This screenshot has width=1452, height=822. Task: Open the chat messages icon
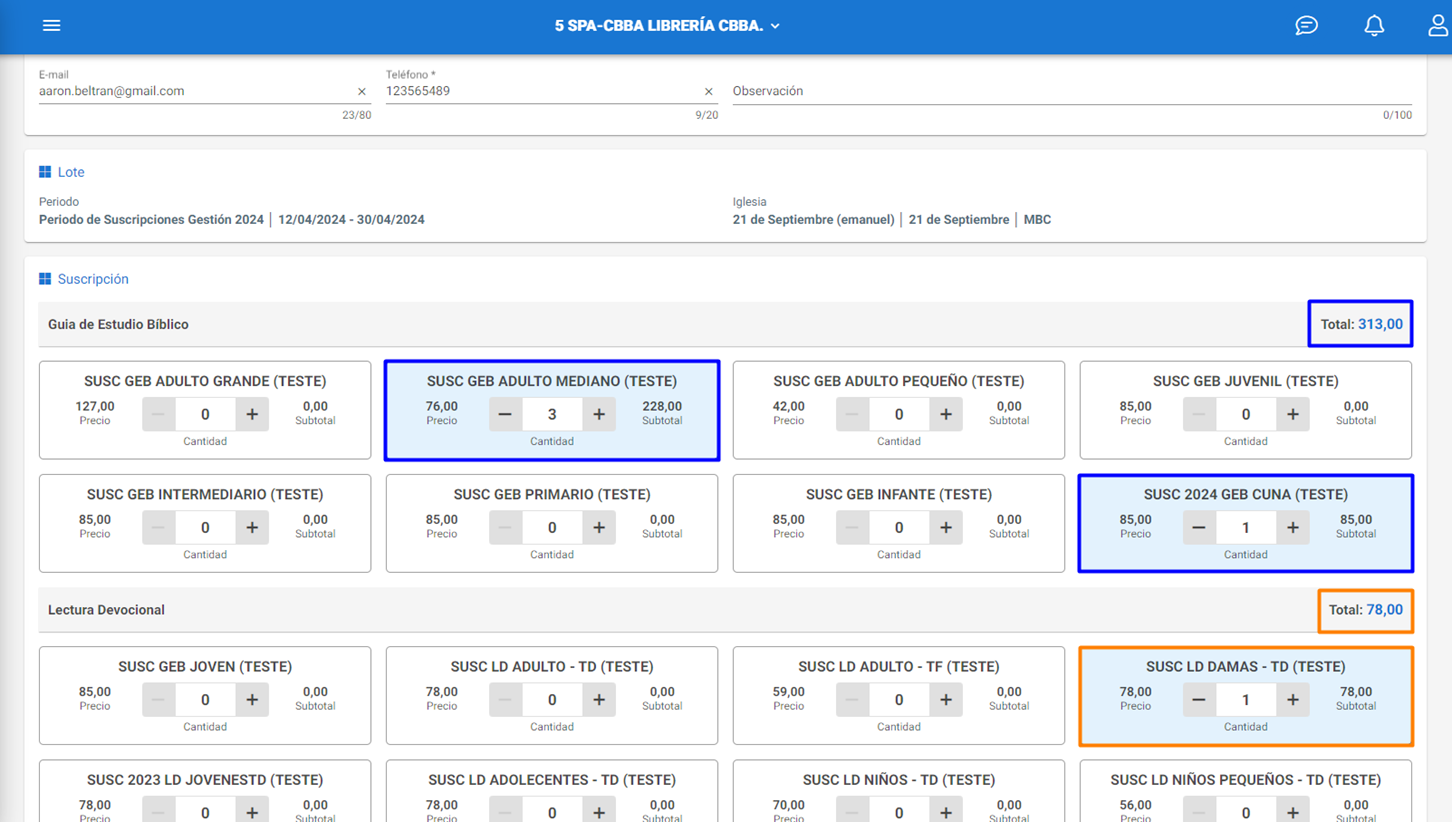(1306, 26)
